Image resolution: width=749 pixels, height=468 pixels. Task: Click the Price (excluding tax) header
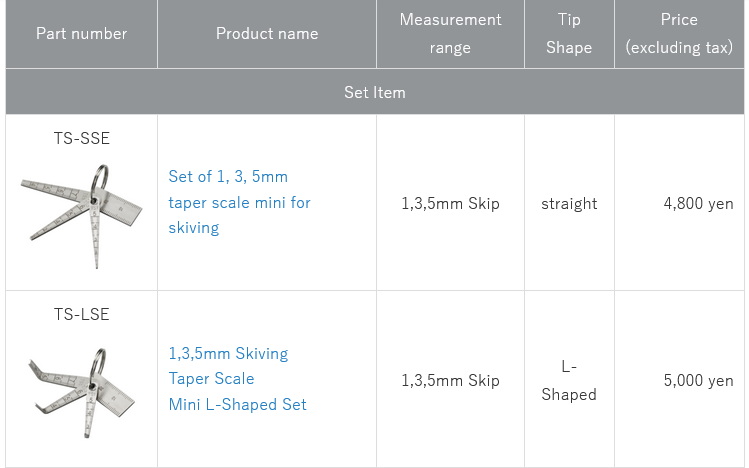coord(679,34)
